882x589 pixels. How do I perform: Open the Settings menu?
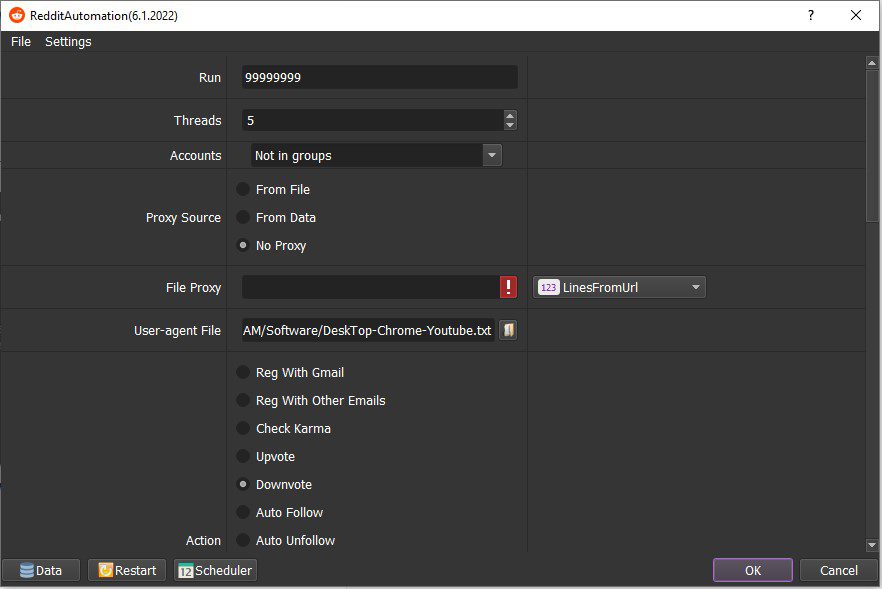tap(68, 42)
